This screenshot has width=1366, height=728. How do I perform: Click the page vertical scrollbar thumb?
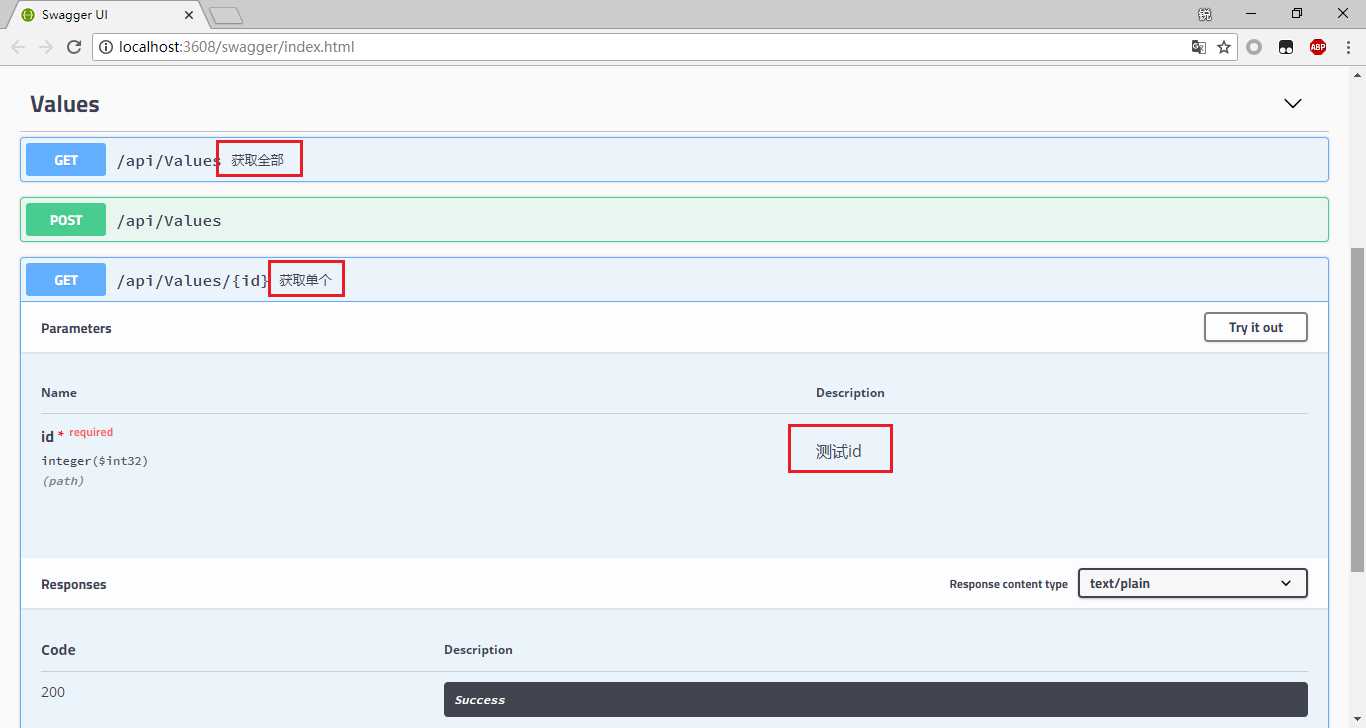point(1357,408)
